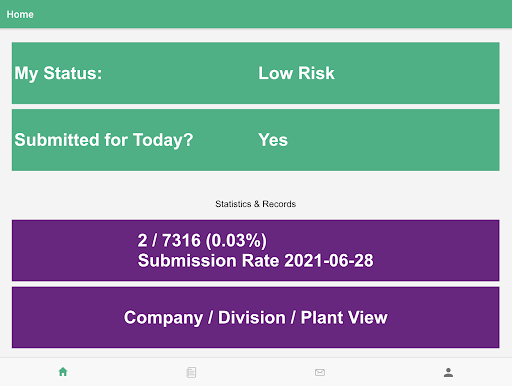This screenshot has width=512, height=386.
Task: Go to the profile person icon
Action: pos(448,372)
